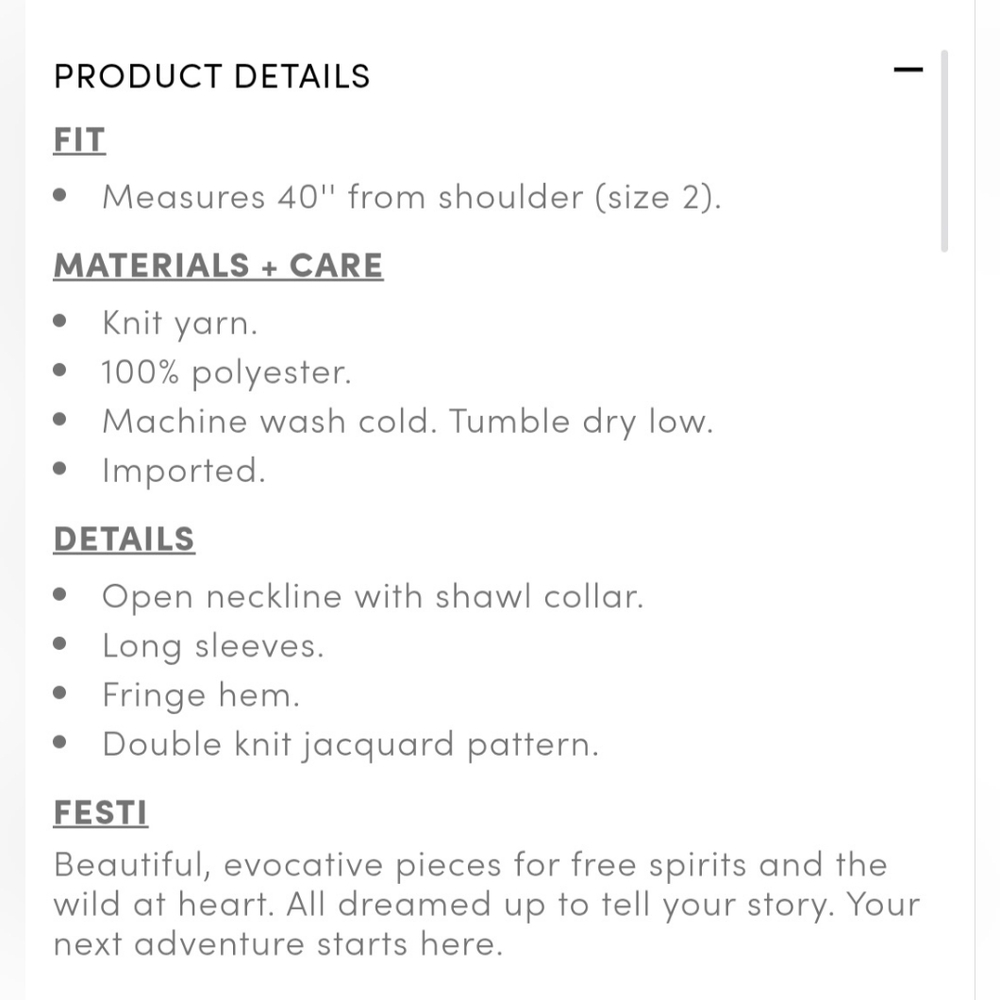
Task: Select the underlined FIT heading
Action: [79, 140]
